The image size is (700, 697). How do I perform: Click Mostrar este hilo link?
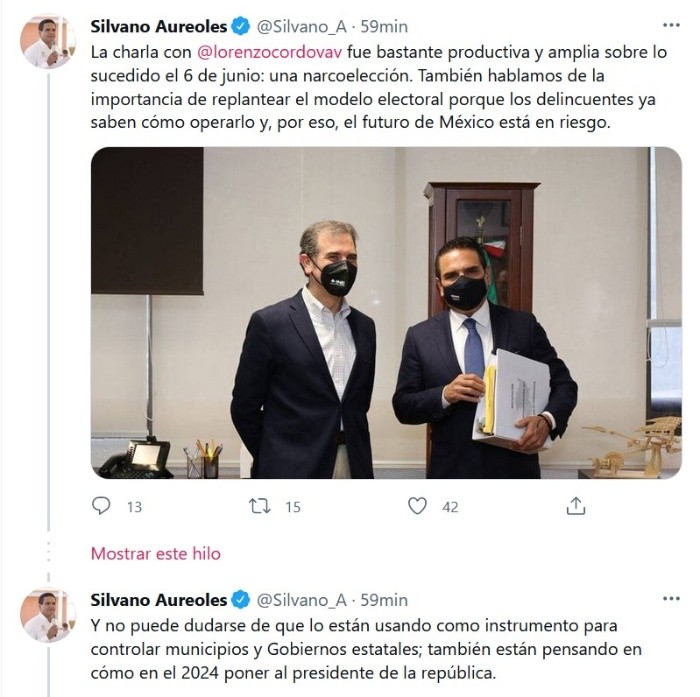tap(156, 554)
